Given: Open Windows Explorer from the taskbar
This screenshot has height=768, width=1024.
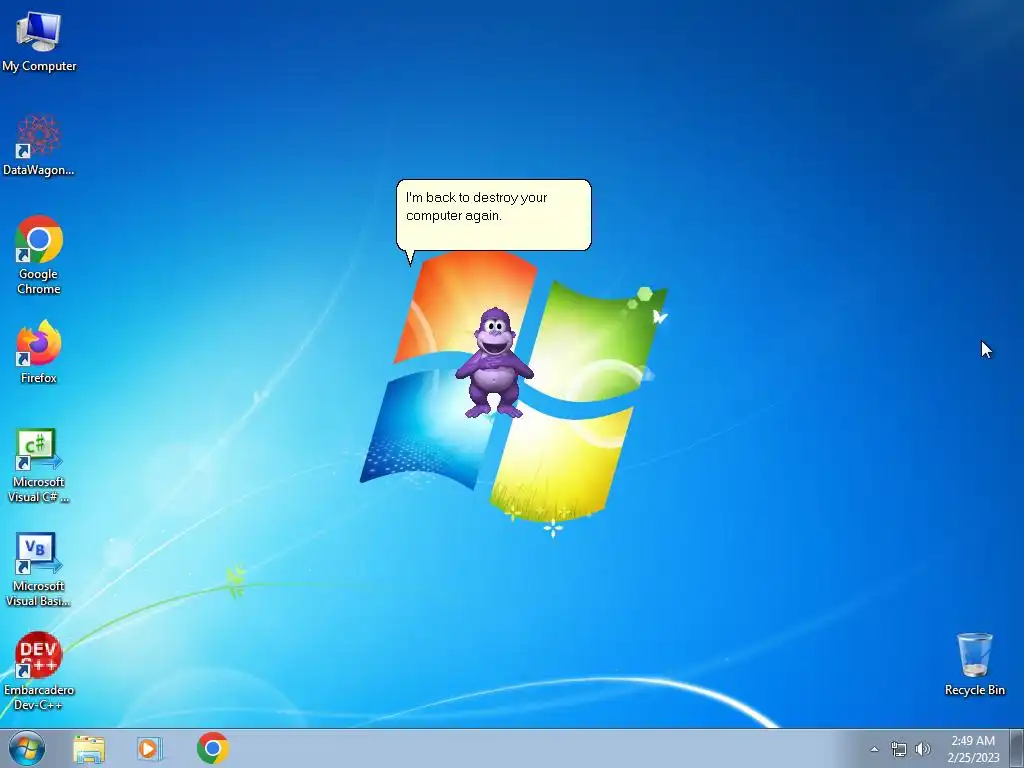Looking at the screenshot, I should tap(89, 749).
